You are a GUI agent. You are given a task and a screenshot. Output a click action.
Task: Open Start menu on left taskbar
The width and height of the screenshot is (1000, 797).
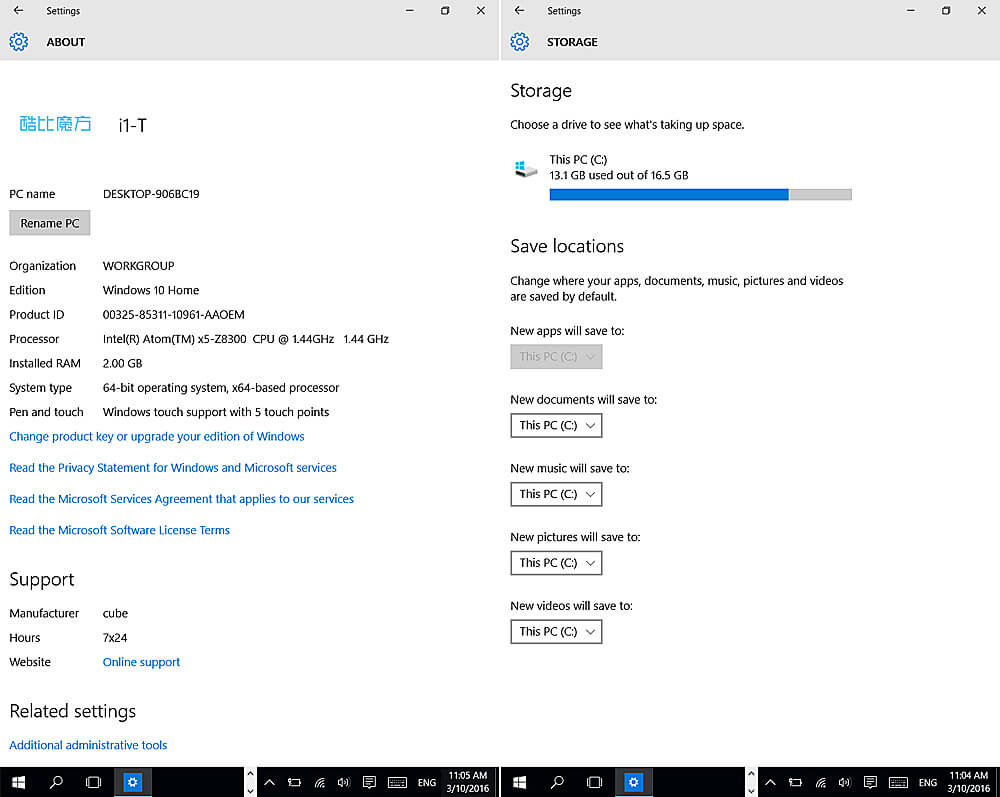18,782
